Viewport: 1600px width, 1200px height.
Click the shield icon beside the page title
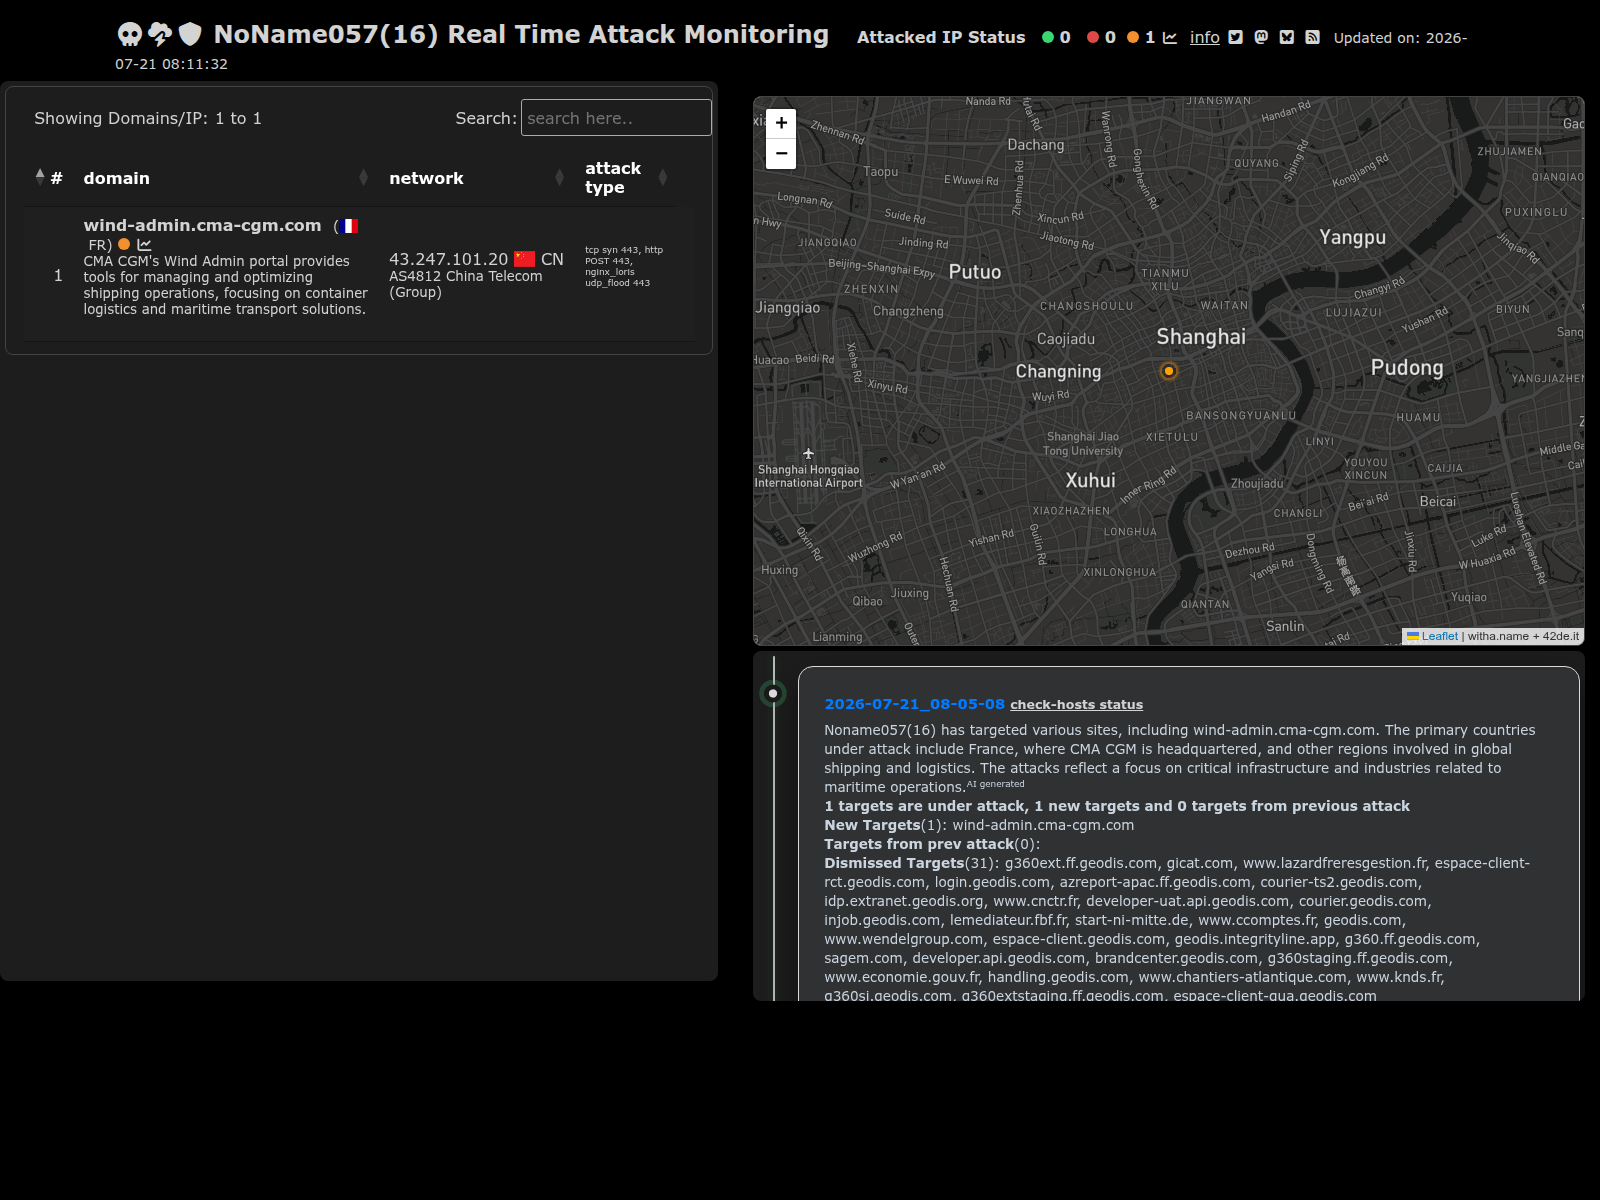click(190, 35)
